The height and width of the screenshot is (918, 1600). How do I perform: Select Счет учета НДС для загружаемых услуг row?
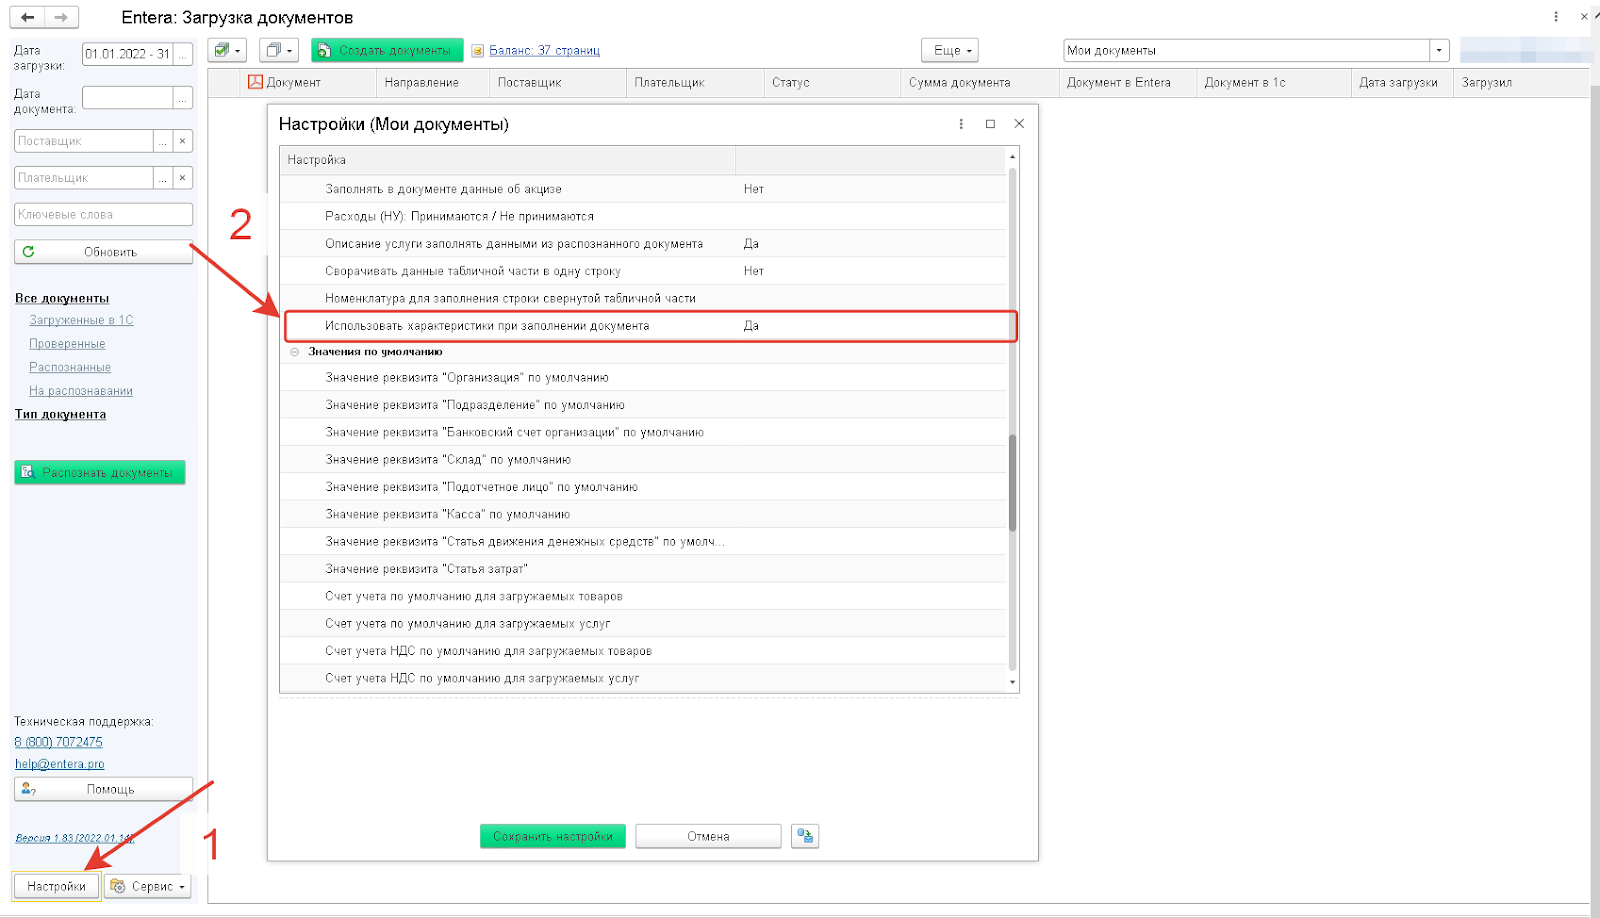coord(643,678)
